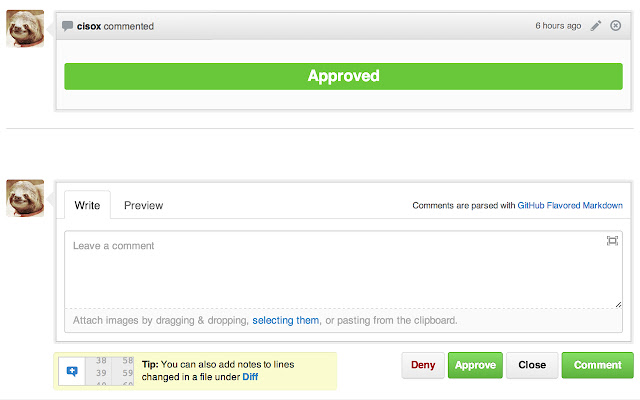Image resolution: width=640 pixels, height=400 pixels.
Task: Follow the Diff link in the tip
Action: pyautogui.click(x=250, y=377)
